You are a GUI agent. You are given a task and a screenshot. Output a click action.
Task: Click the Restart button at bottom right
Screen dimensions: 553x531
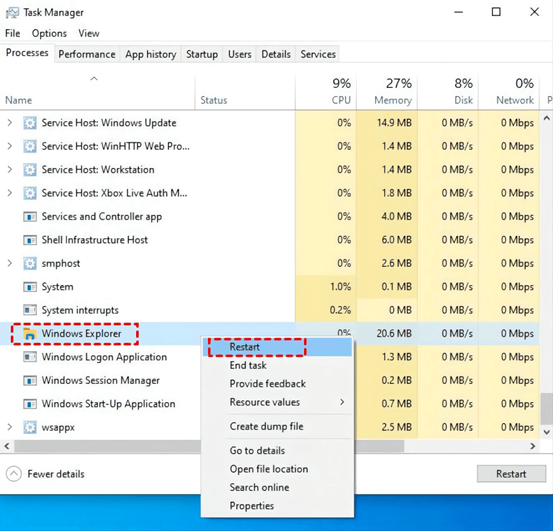pos(511,474)
